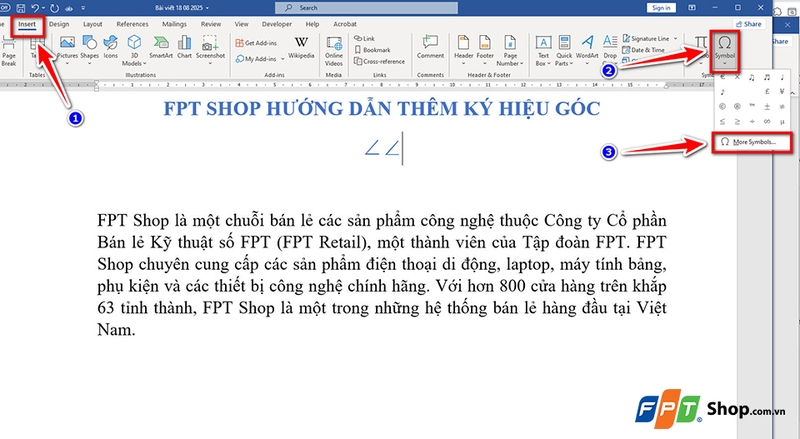Switch to the Design tab

tap(59, 24)
